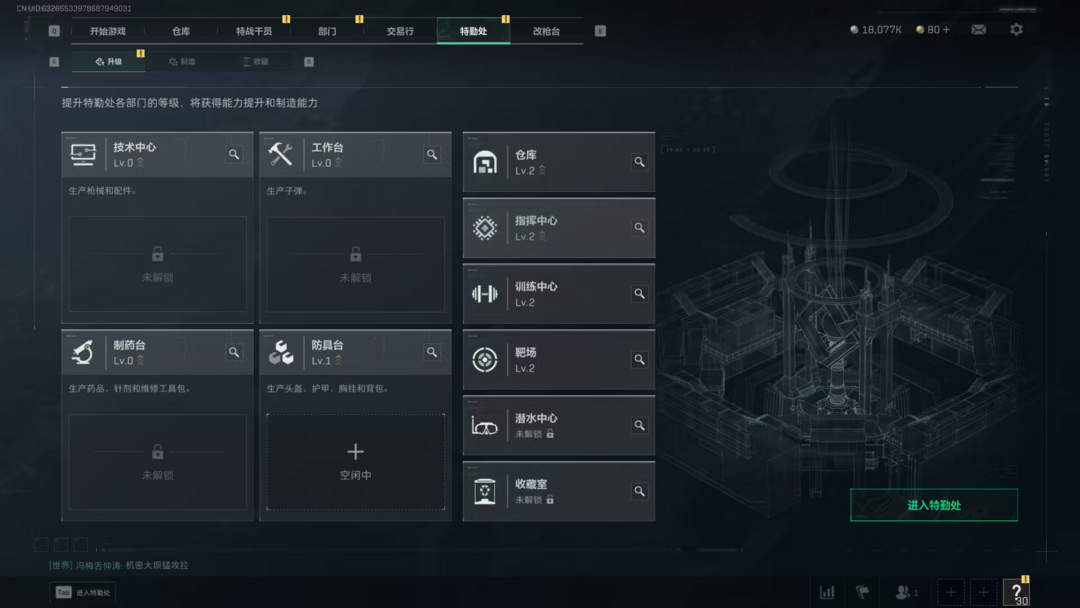Inspect 潜水中心 with magnifier icon
1080x608 pixels.
click(639, 426)
